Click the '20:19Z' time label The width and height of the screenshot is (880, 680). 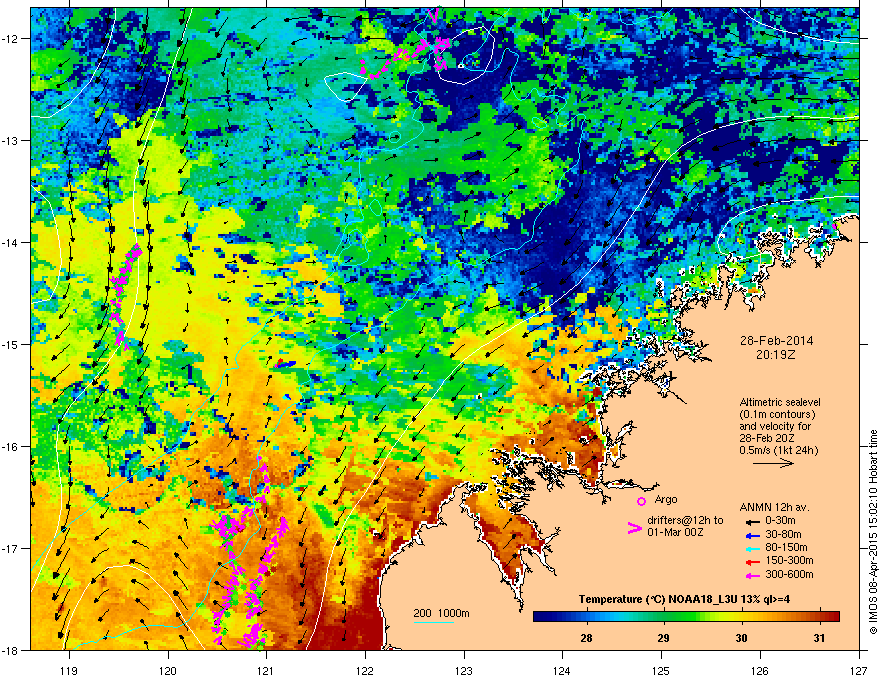[x=776, y=355]
